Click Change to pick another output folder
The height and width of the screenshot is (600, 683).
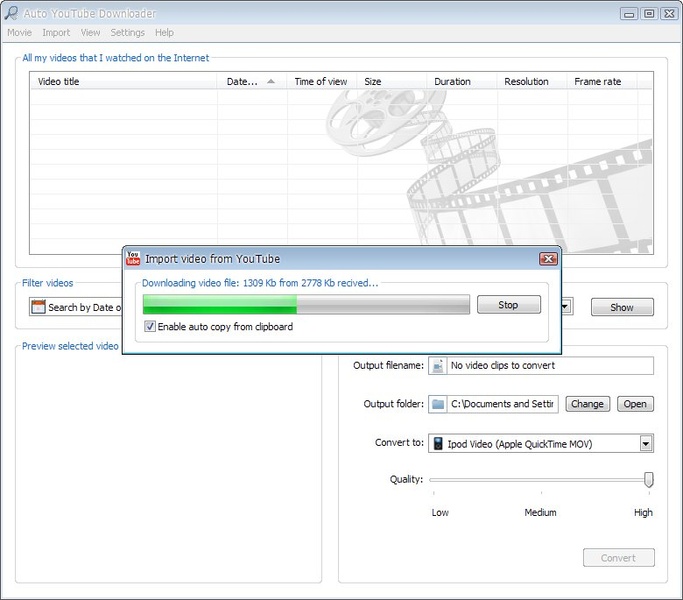pyautogui.click(x=587, y=404)
